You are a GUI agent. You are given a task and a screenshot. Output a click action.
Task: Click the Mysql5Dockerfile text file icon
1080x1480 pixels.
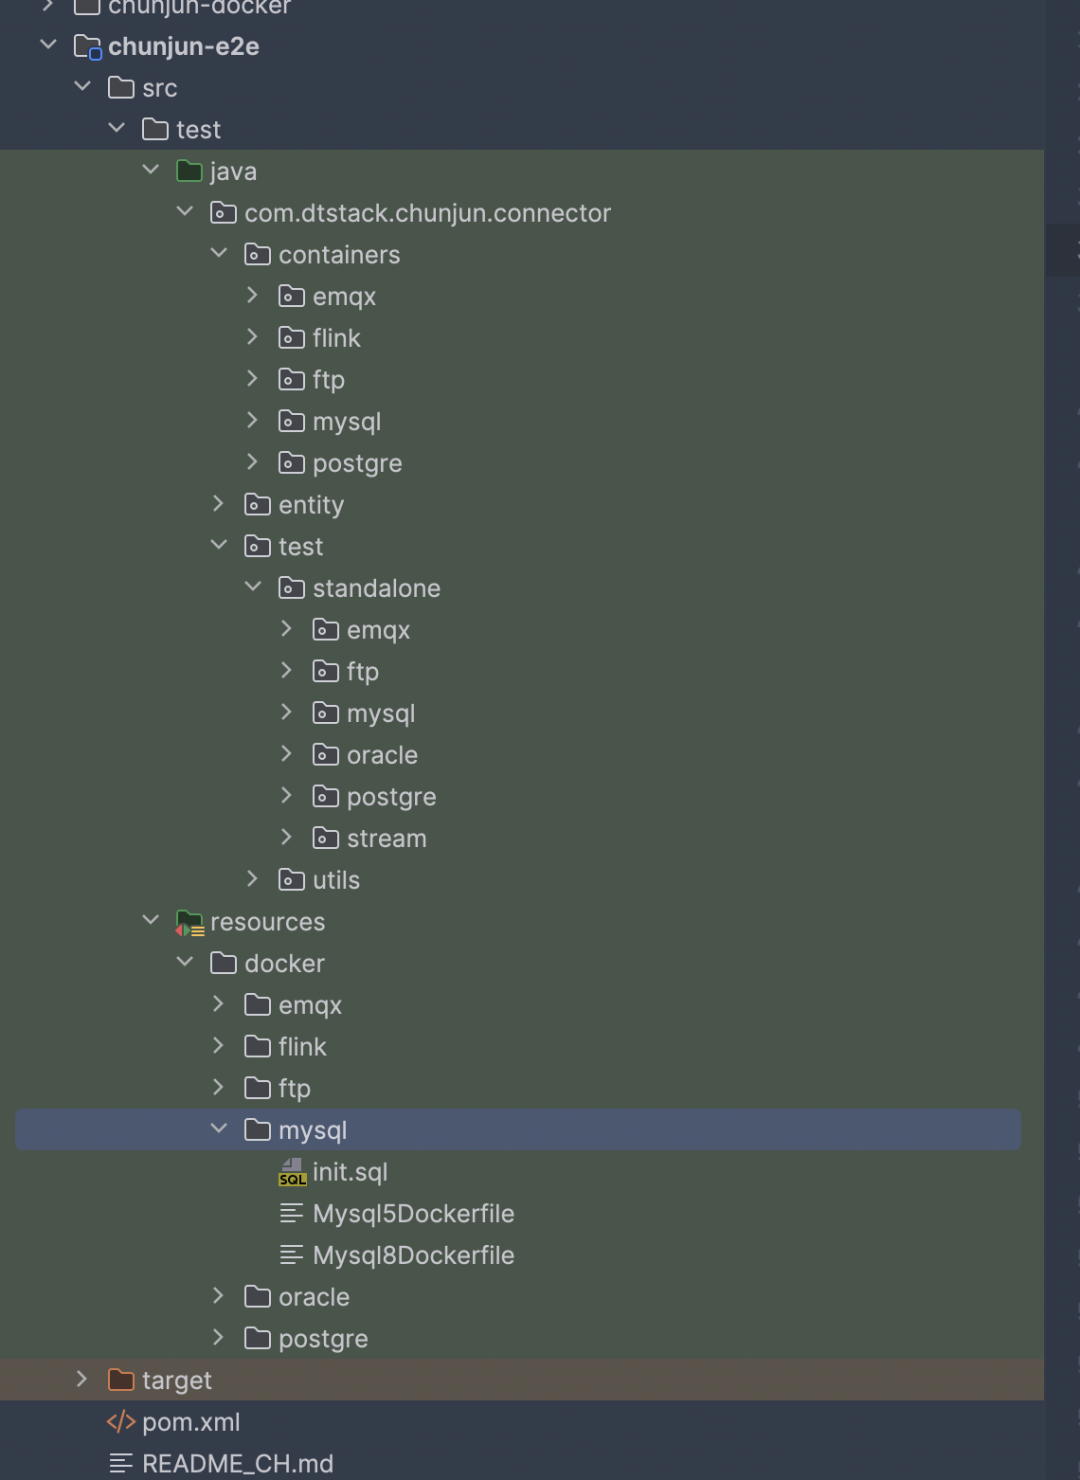pyautogui.click(x=291, y=1214)
